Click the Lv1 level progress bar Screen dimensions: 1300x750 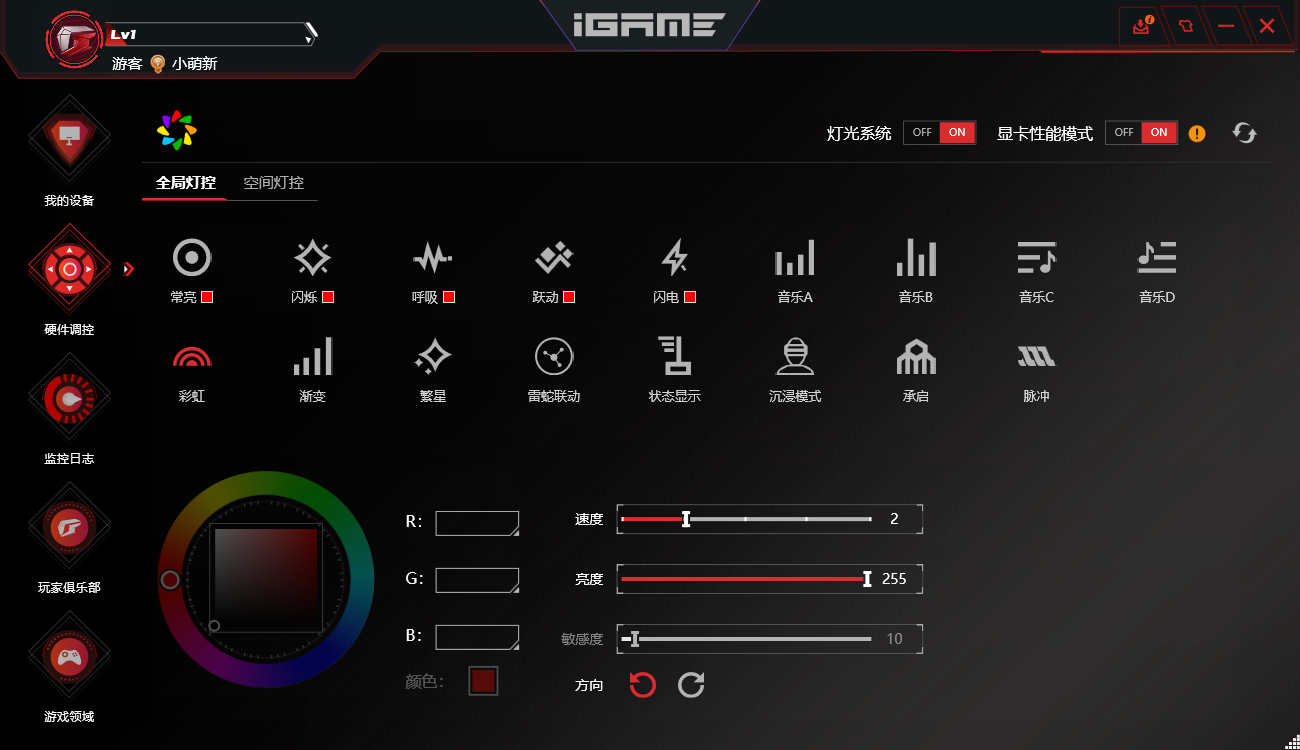pyautogui.click(x=211, y=34)
